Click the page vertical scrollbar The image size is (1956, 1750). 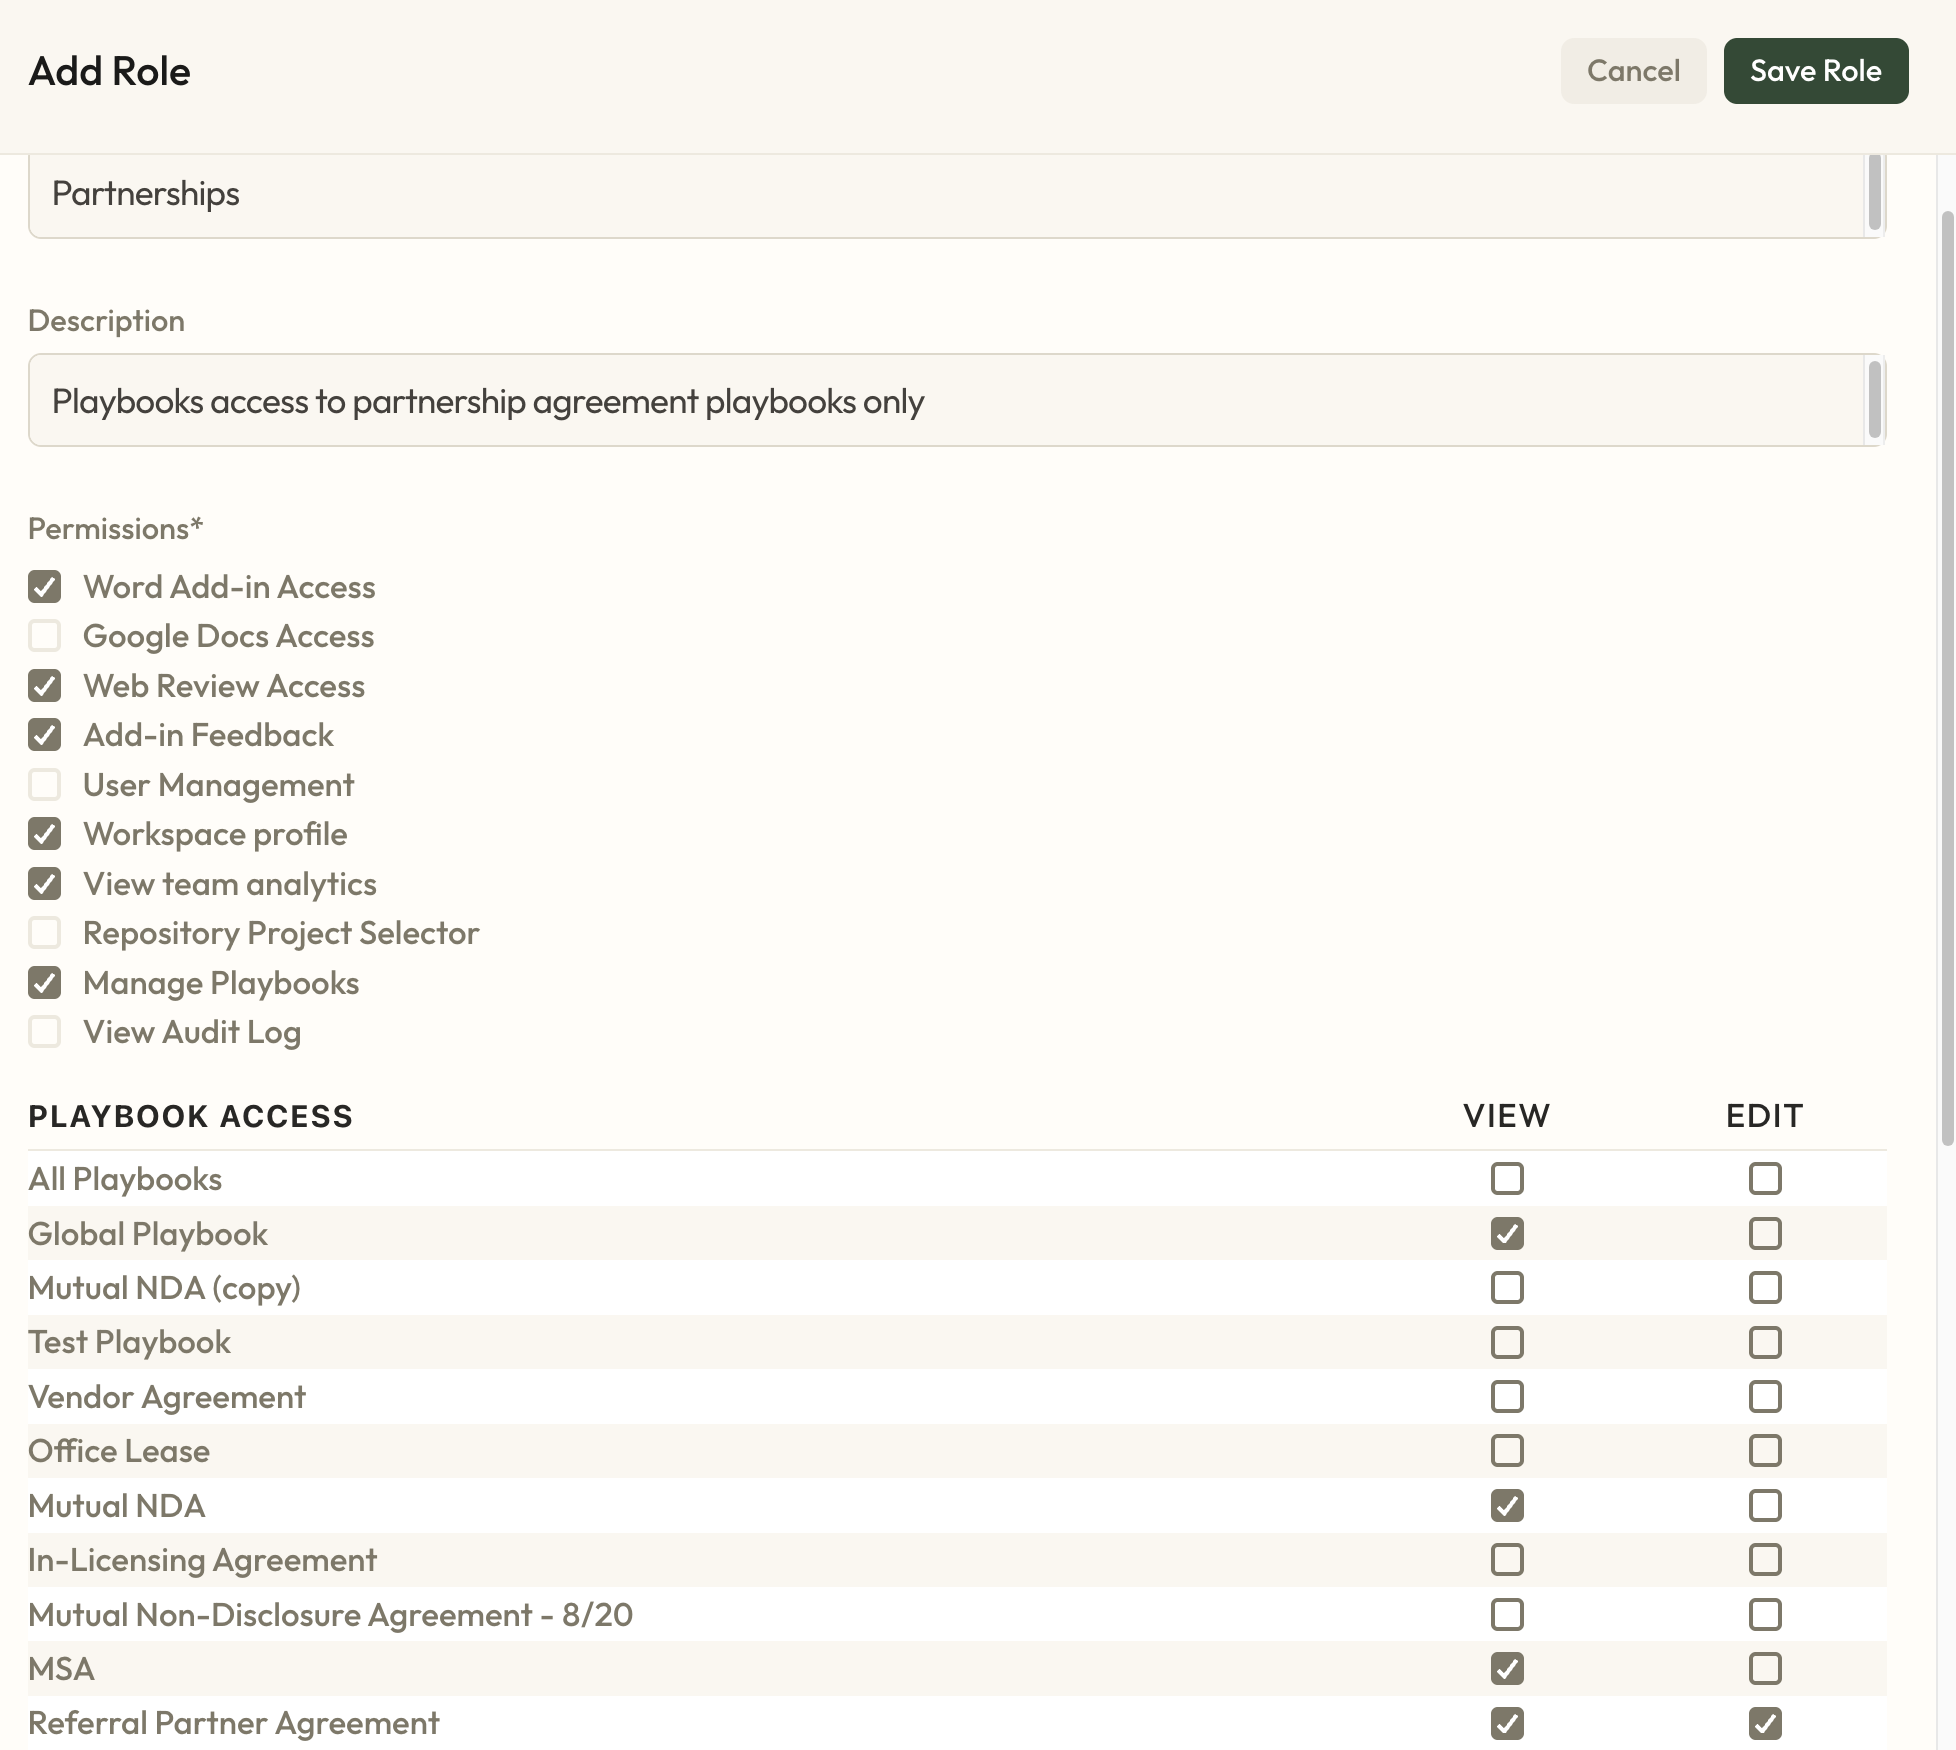click(x=1946, y=680)
